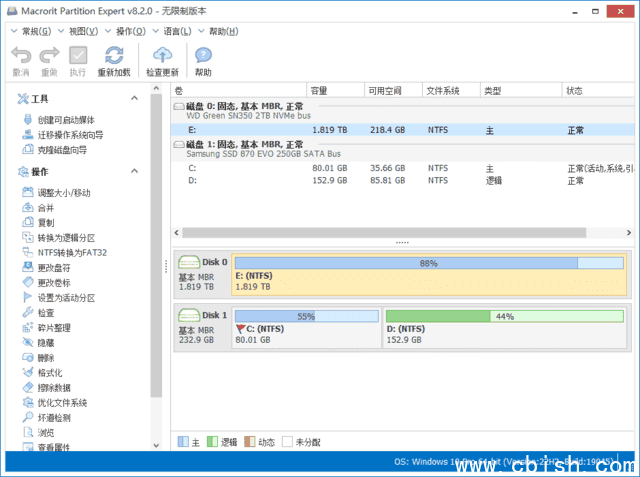
Task: Collapse the 操作 section chevron
Action: (136, 172)
